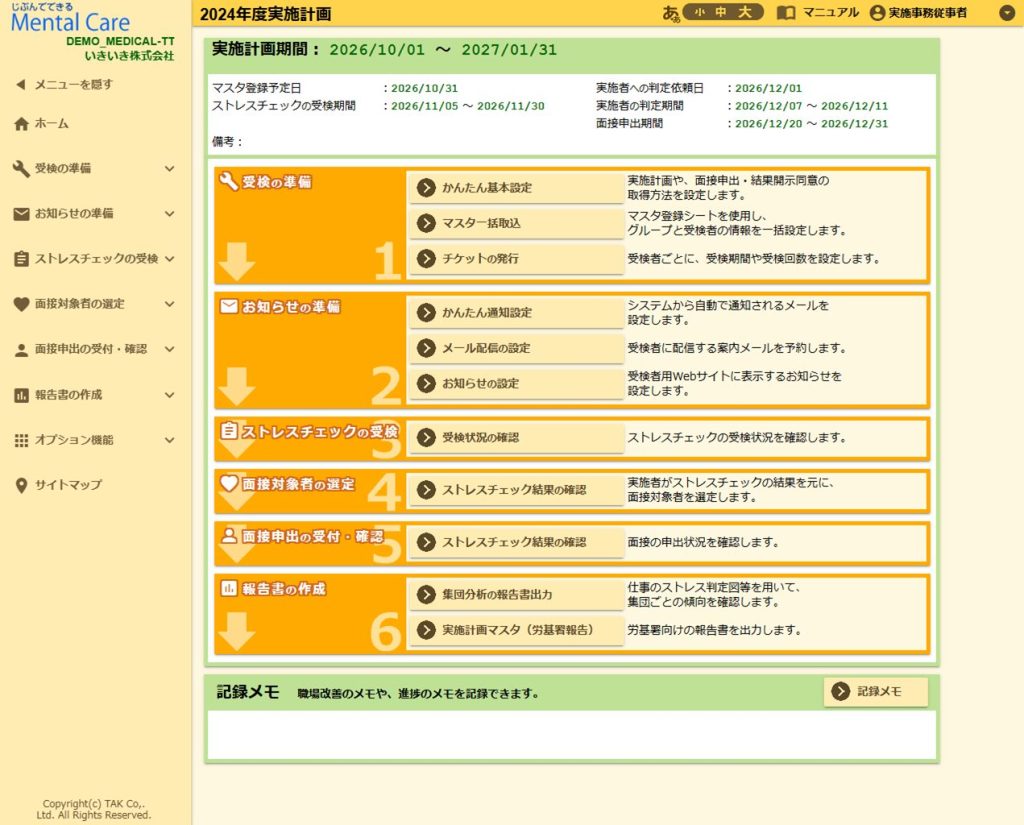Click the 実施事務従事者 user label
Screen dimensions: 1024x825
927,12
